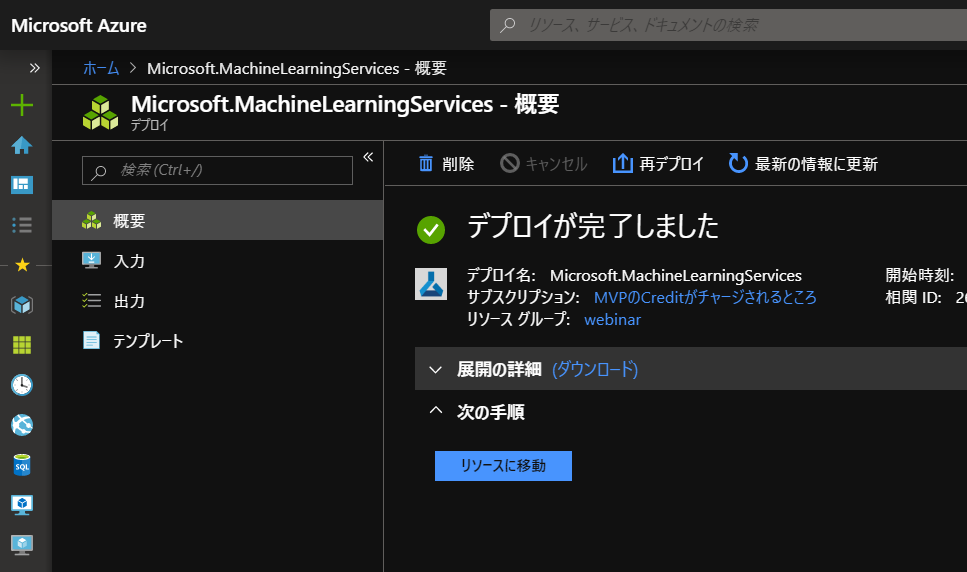Click the キャンセル toolbar button
Screen dimensions: 967x572
543,164
